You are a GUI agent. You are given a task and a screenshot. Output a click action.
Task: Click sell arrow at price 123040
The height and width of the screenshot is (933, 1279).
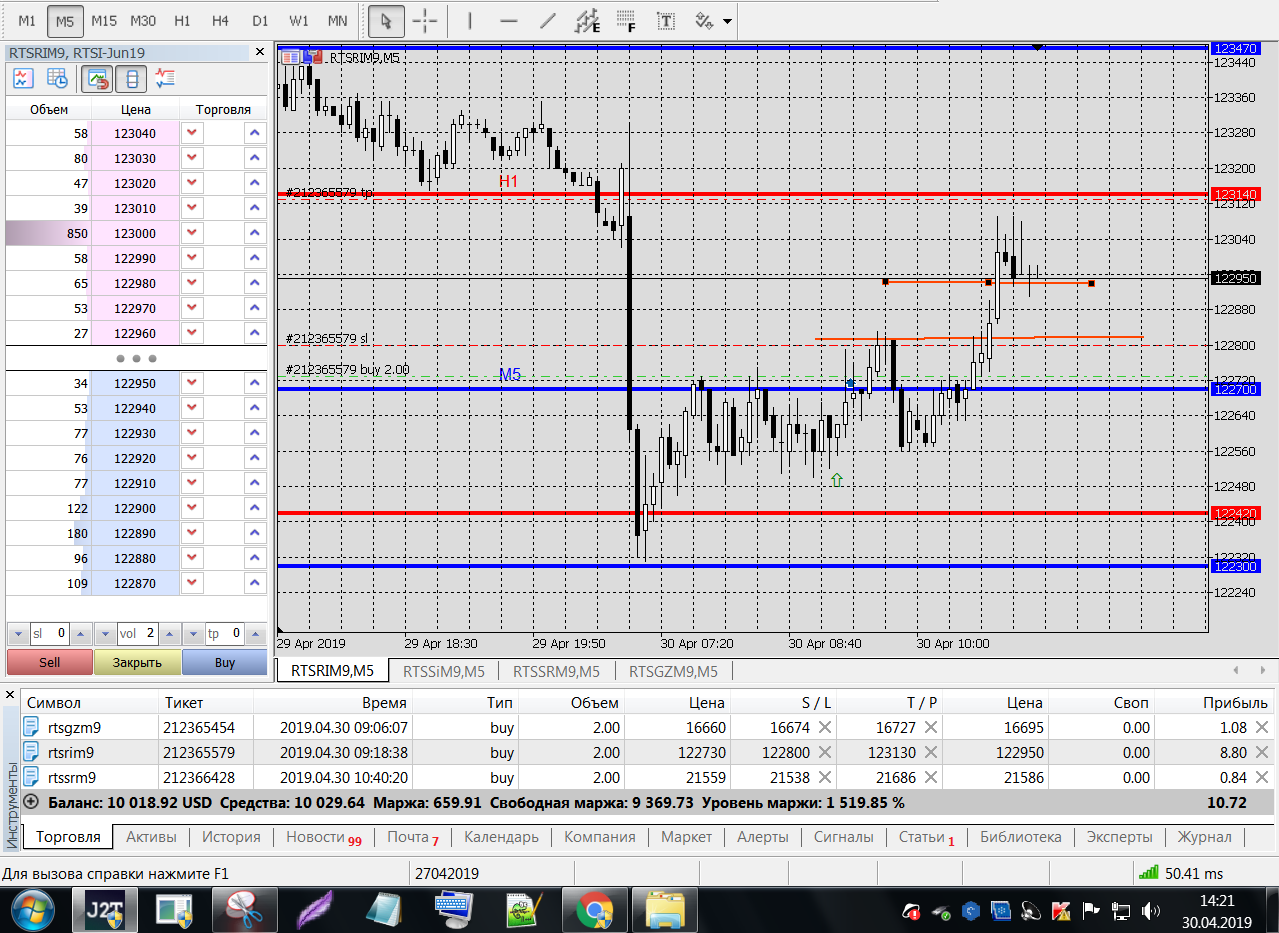192,133
